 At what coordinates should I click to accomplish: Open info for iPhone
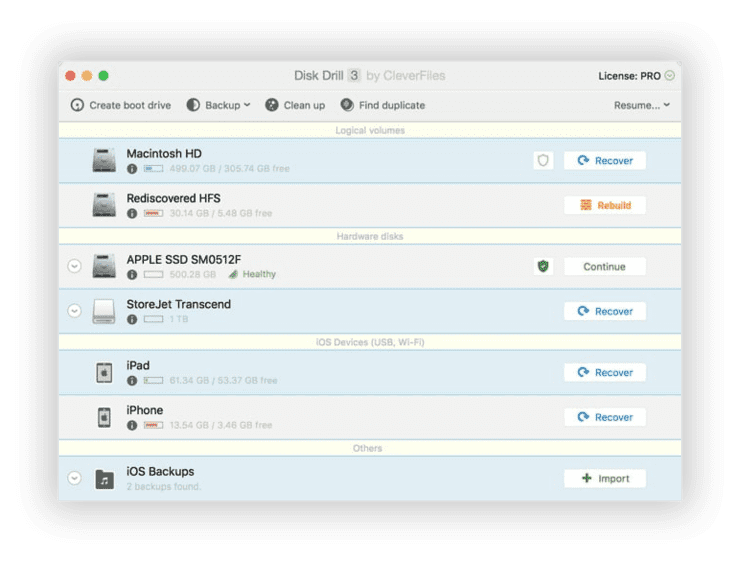pos(132,426)
